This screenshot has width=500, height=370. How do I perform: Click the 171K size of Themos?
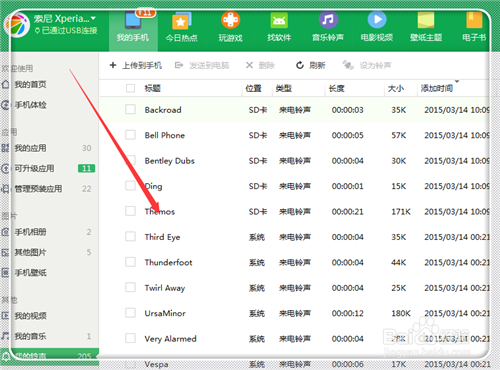coord(401,212)
